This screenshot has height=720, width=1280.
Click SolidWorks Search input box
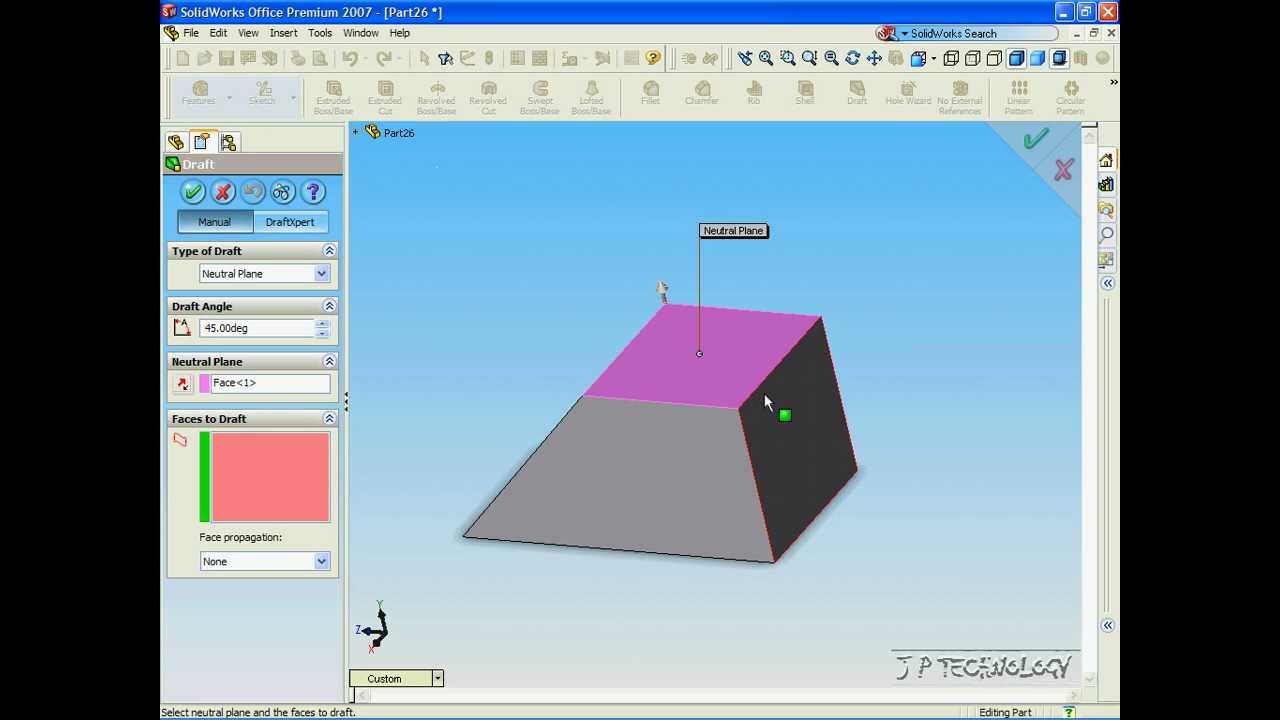tap(980, 34)
